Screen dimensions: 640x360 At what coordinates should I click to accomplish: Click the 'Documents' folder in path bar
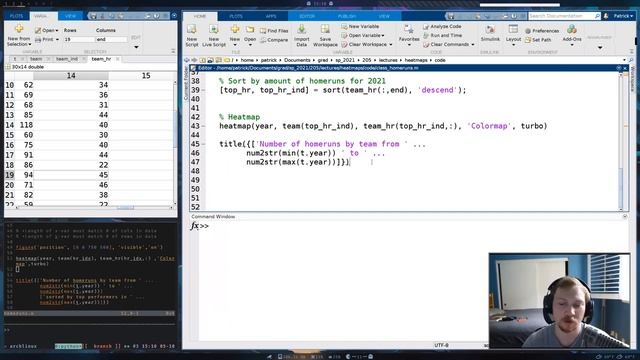297,60
